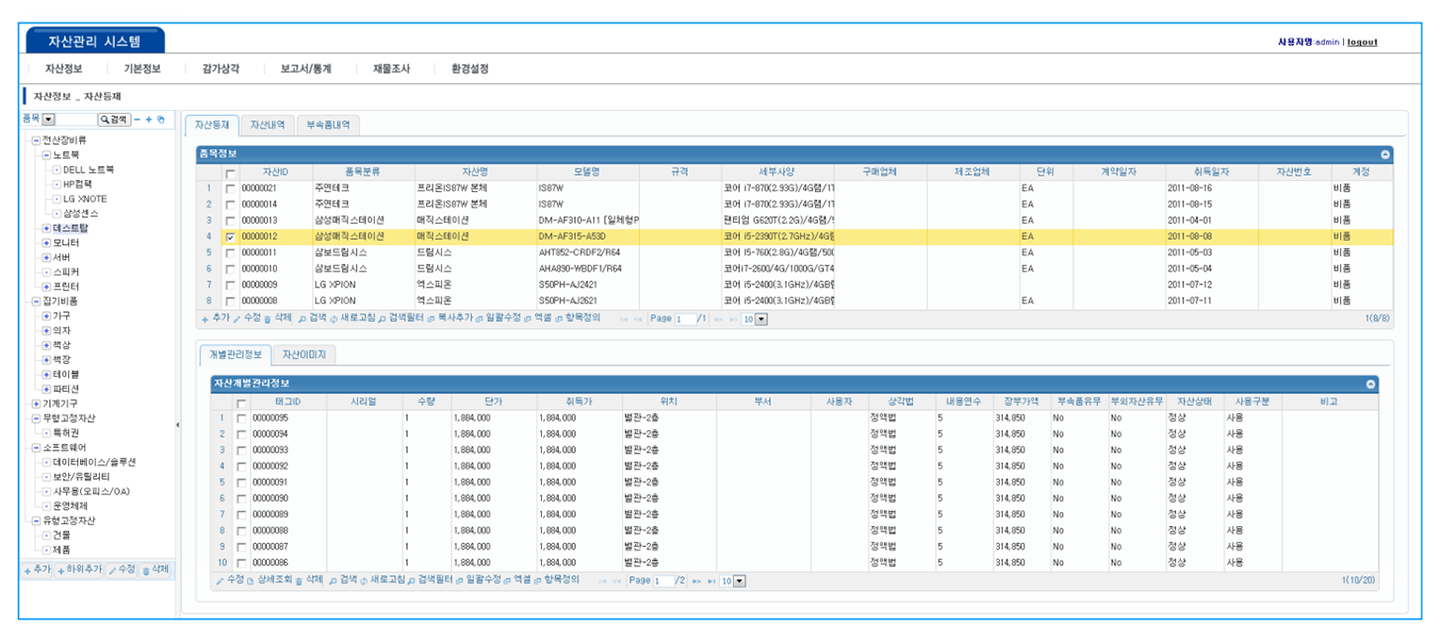
Task: Click 상세조회 icon in 자산개별관리정보 toolbar
Action: coord(251,580)
